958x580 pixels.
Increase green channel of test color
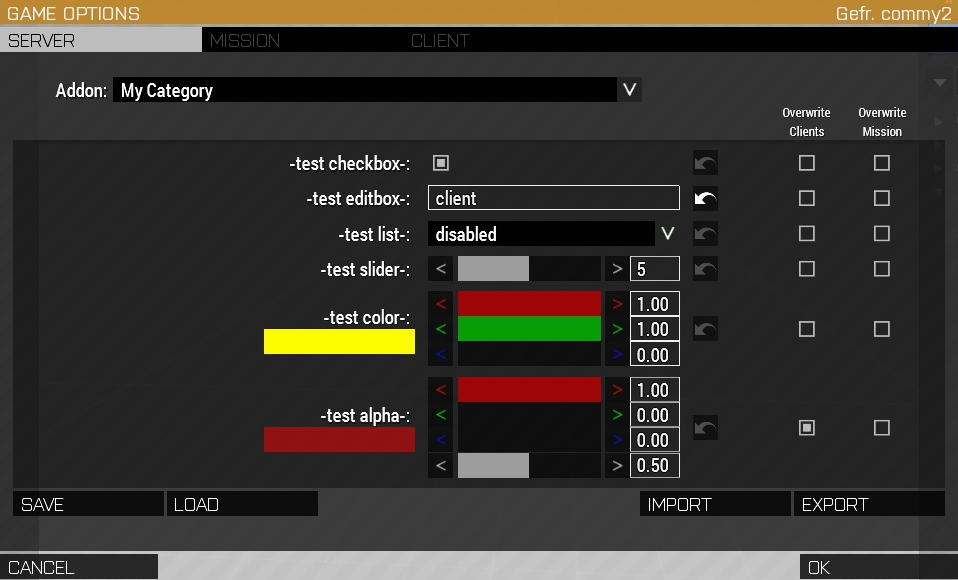(617, 329)
